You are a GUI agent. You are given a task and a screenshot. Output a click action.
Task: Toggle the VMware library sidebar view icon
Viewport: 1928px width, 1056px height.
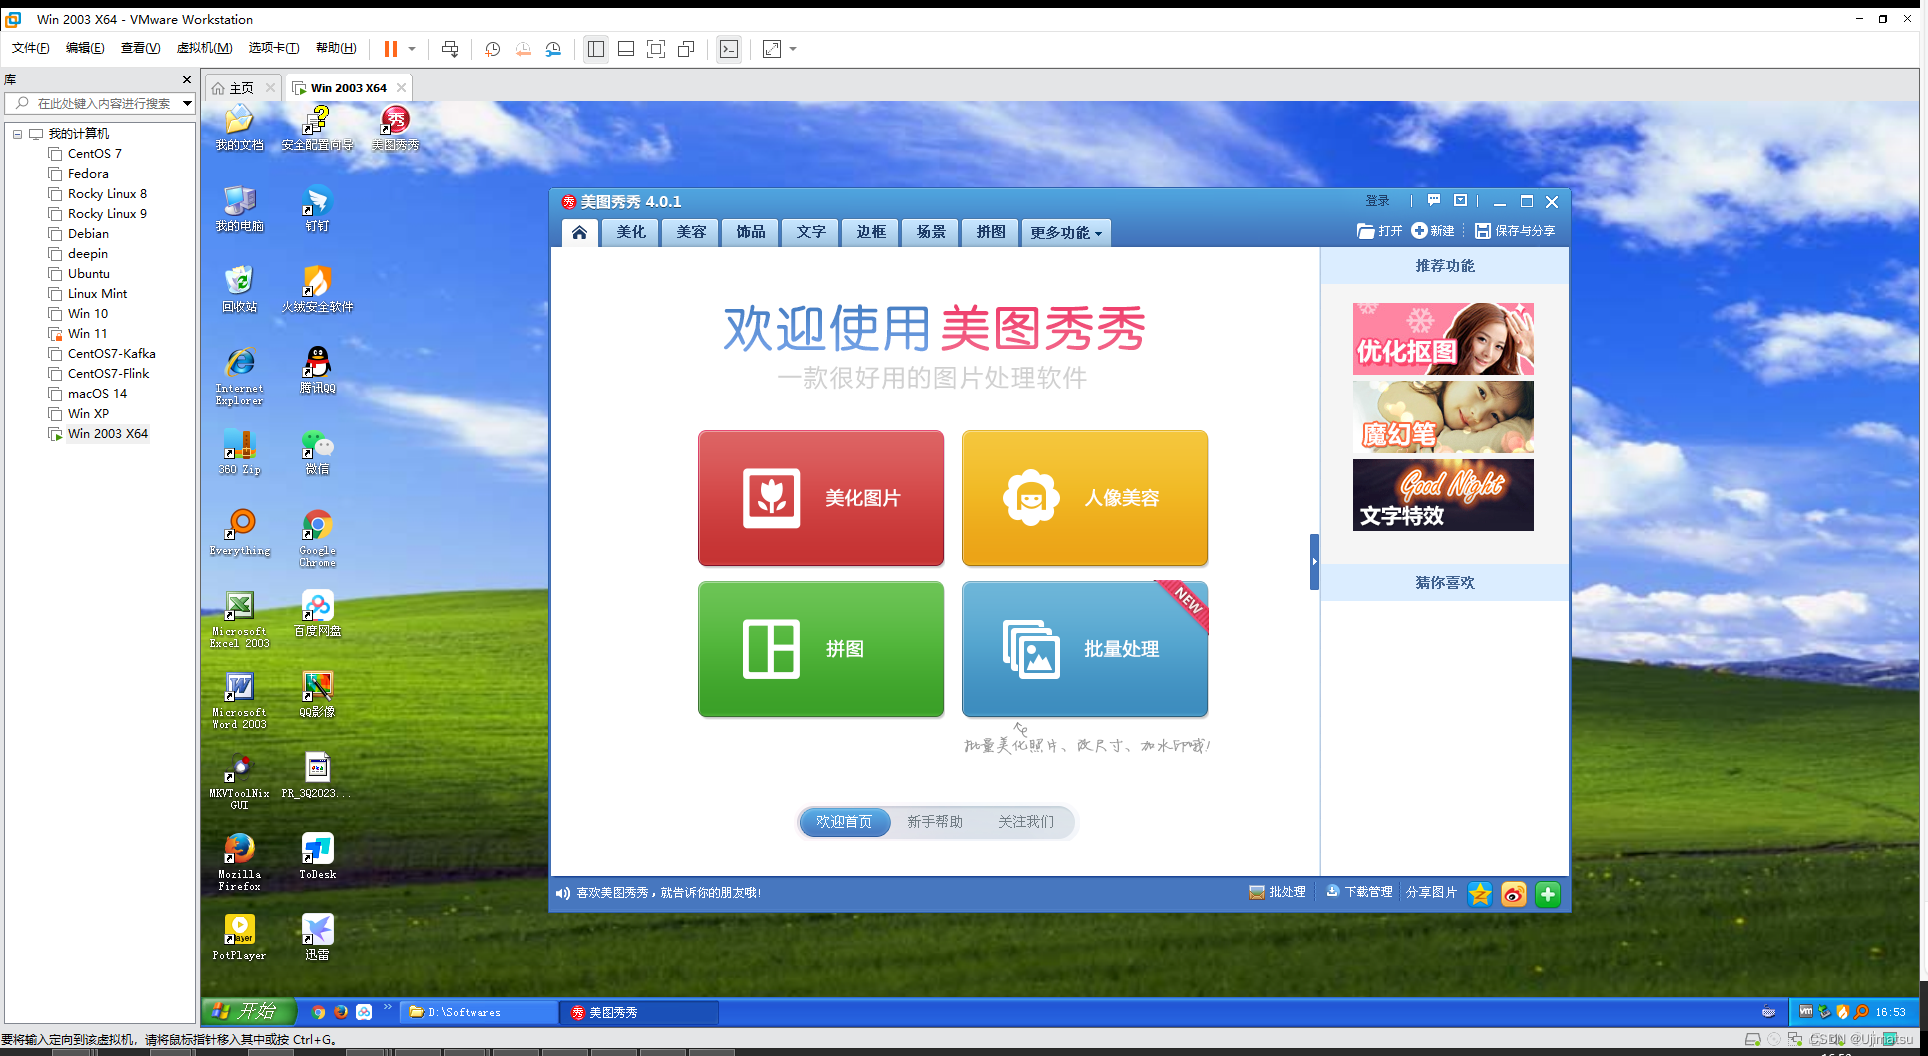[596, 49]
